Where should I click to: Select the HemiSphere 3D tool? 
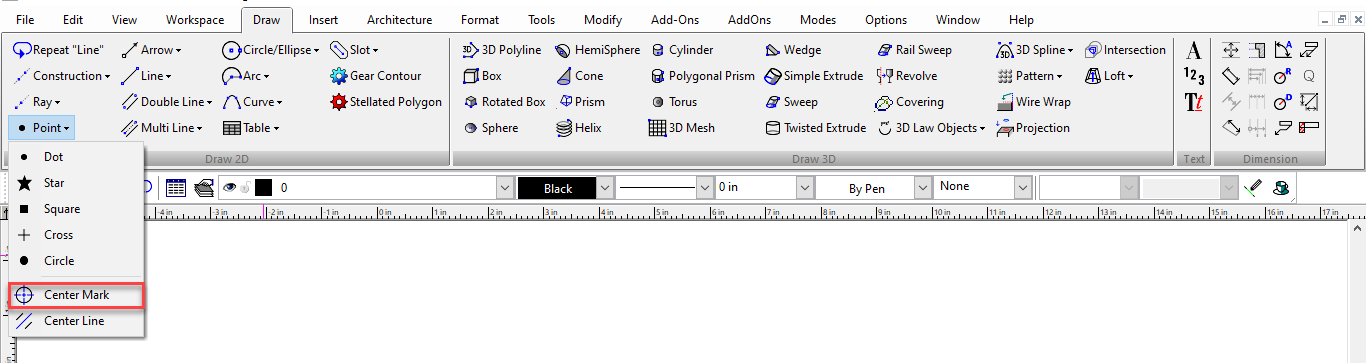[x=597, y=50]
